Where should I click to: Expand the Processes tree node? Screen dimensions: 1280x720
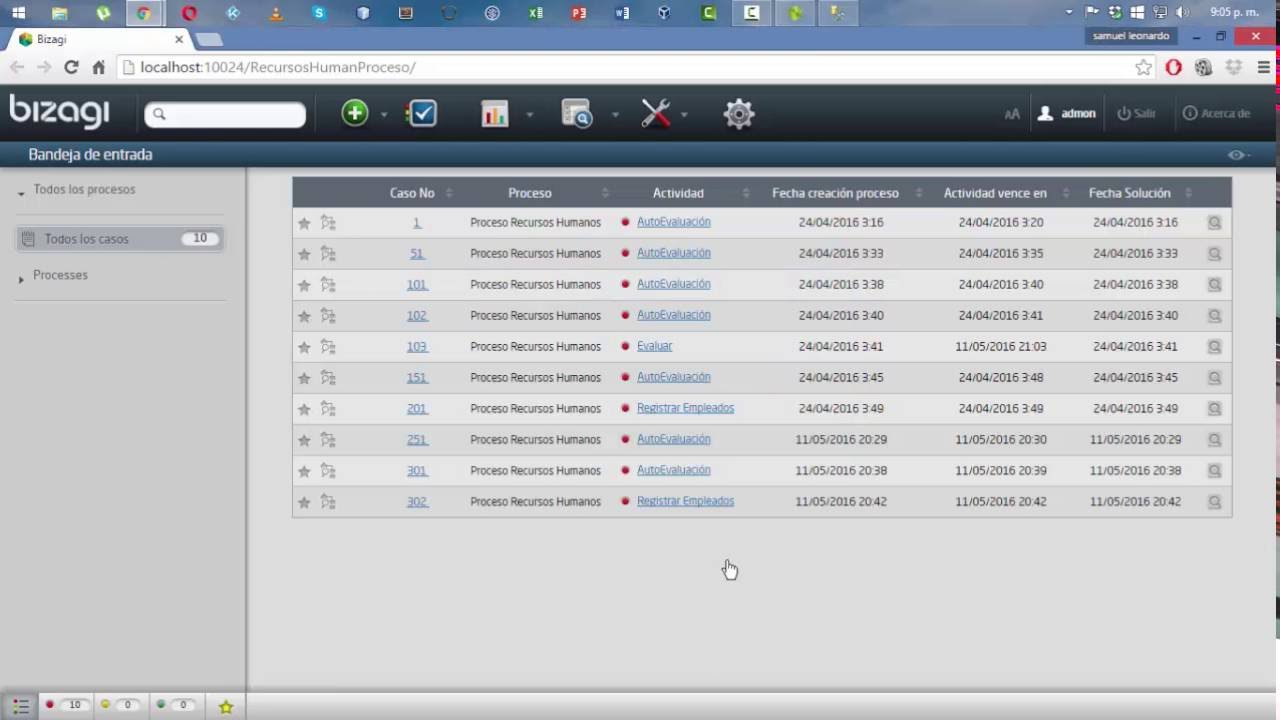pyautogui.click(x=21, y=279)
